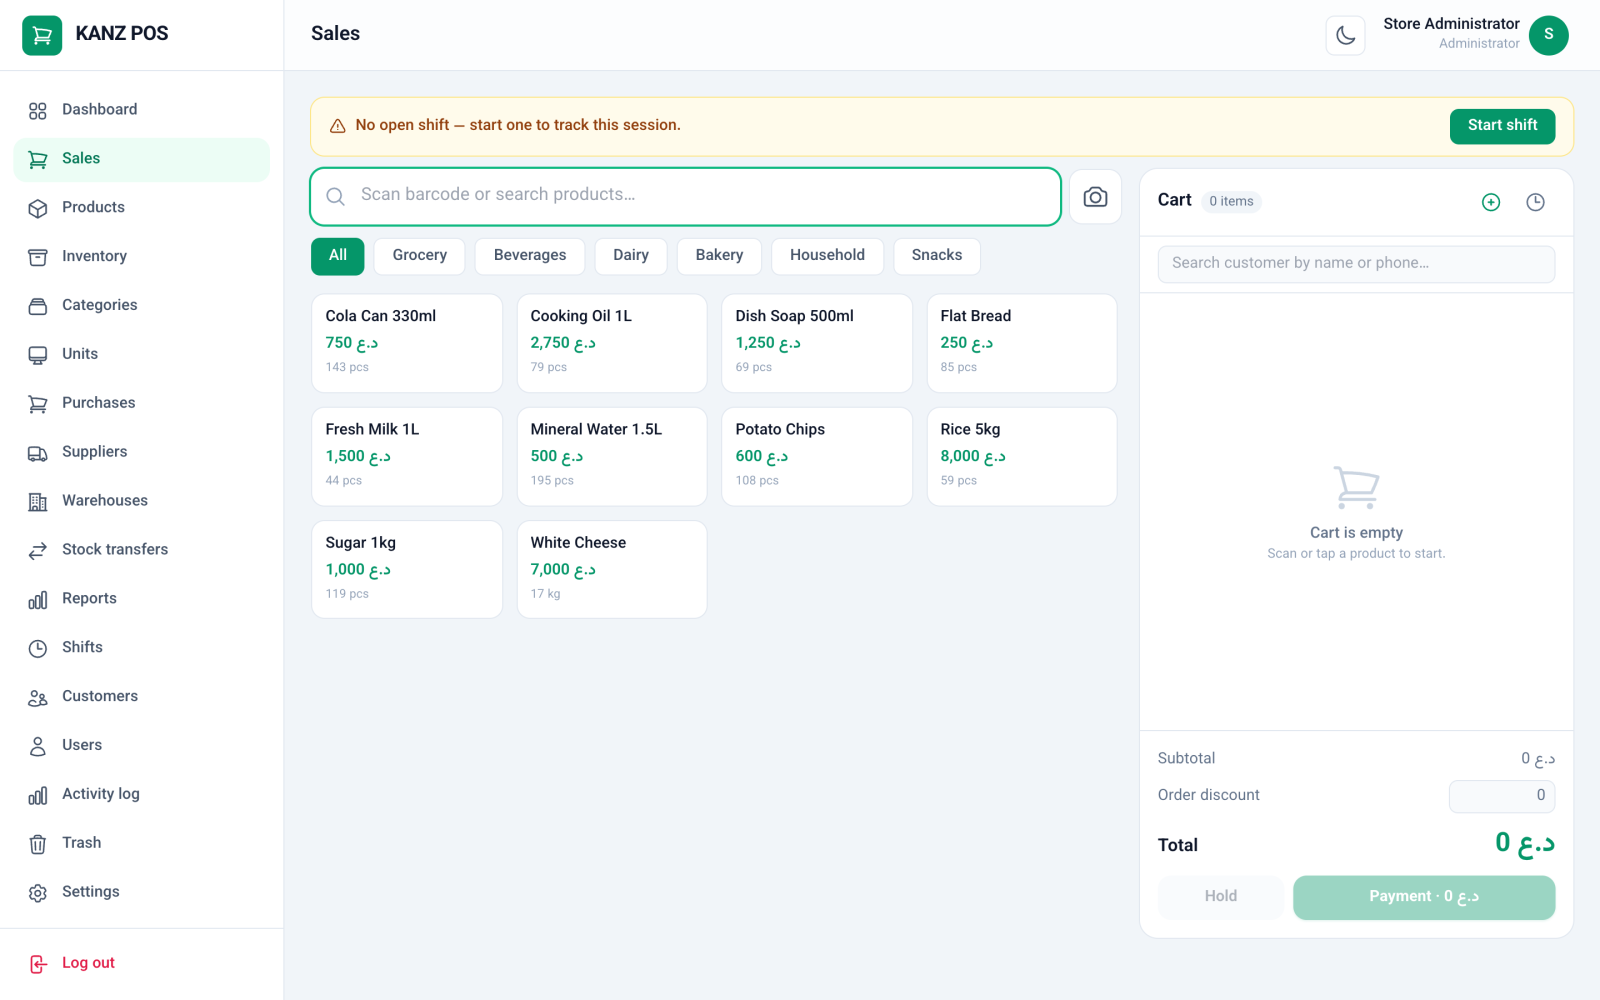Click the Payment button
This screenshot has width=1600, height=1000.
[1424, 897]
